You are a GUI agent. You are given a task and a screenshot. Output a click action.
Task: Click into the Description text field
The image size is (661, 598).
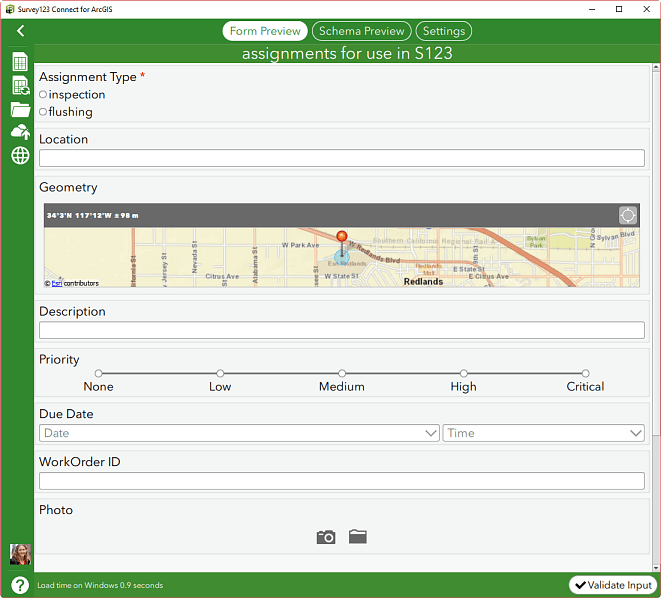click(x=342, y=330)
